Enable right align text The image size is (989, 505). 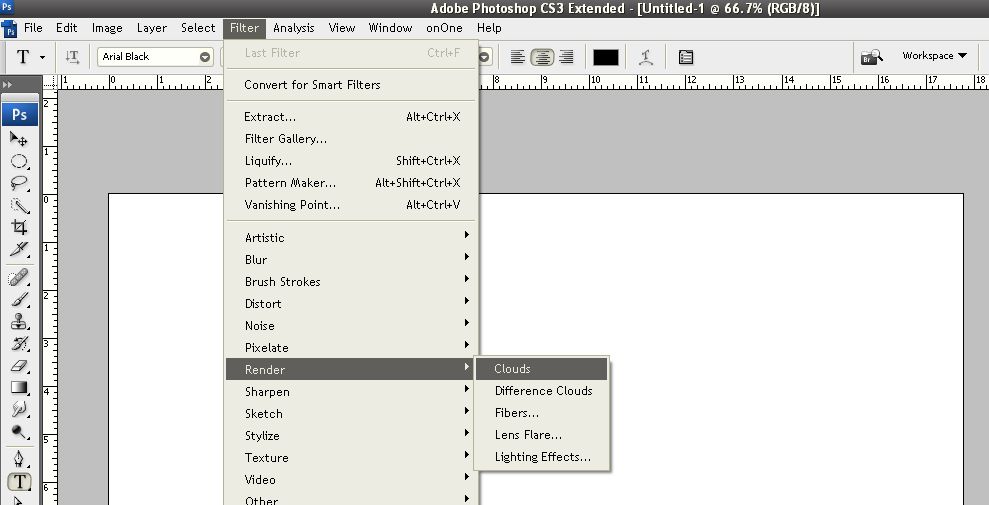click(566, 57)
